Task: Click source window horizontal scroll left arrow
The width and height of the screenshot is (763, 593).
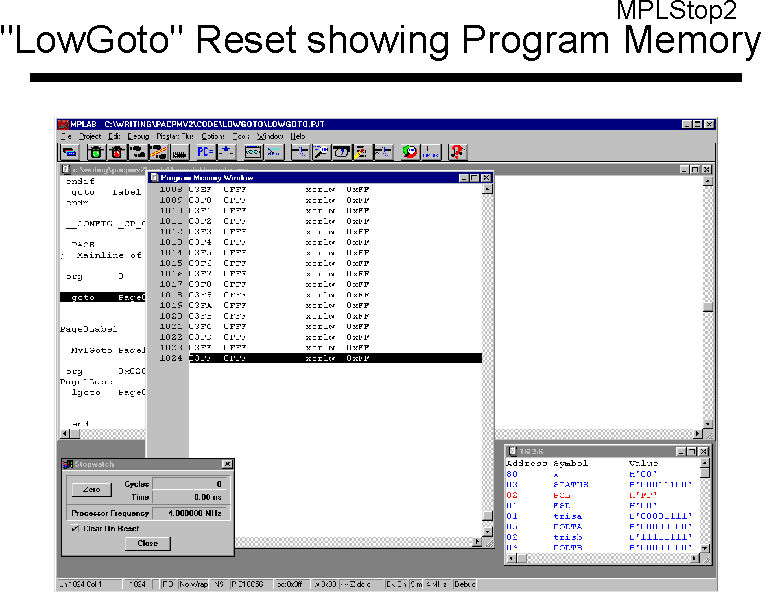Action: click(x=65, y=433)
